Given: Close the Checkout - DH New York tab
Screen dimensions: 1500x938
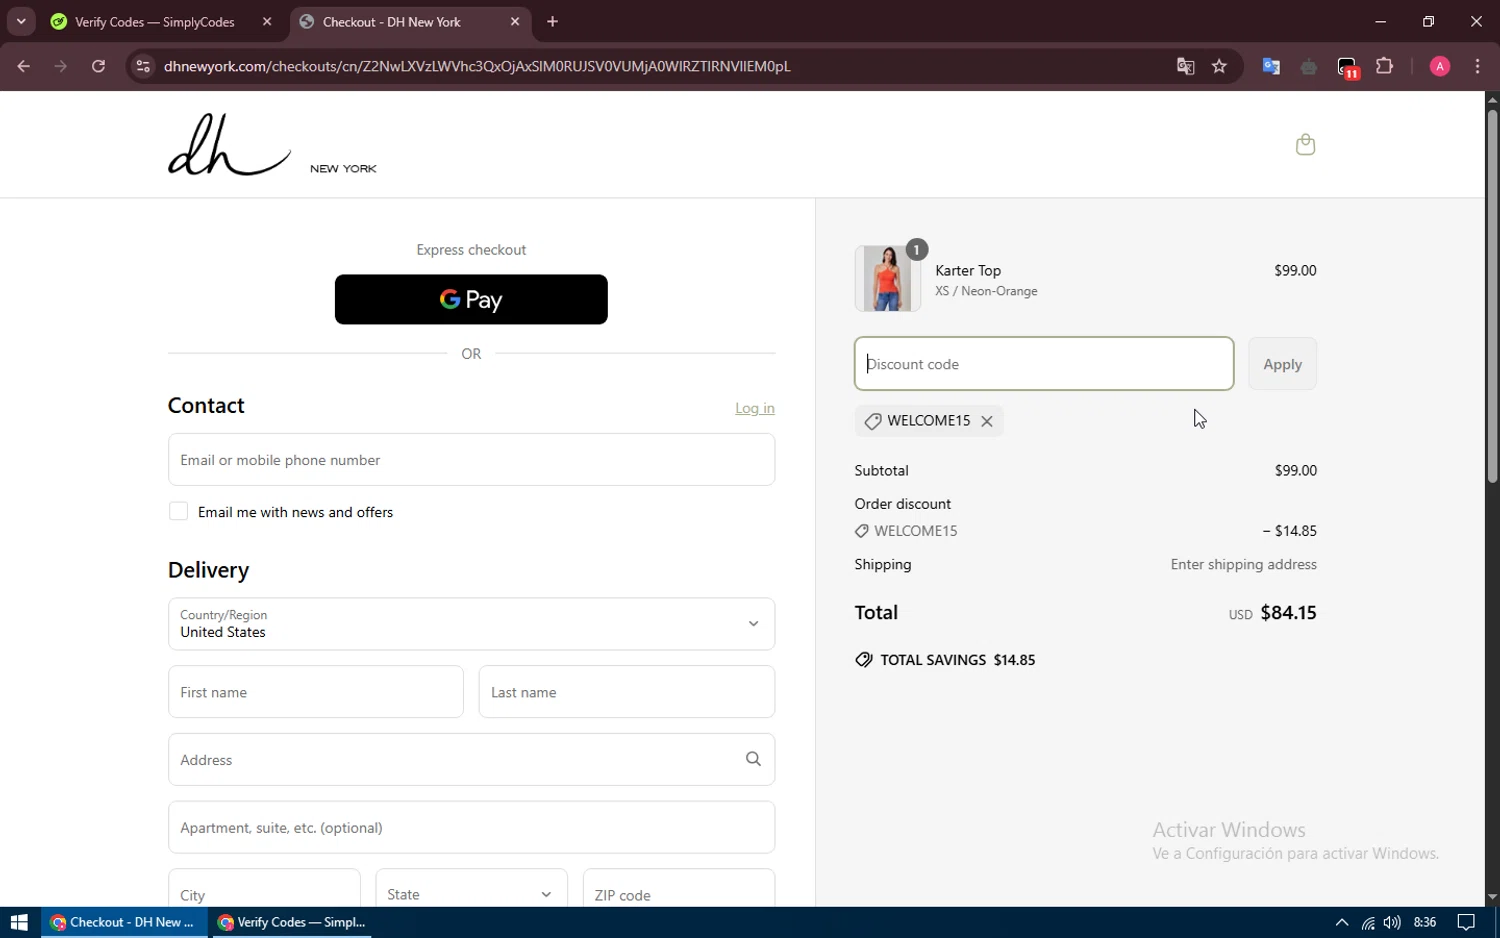Looking at the screenshot, I should [515, 22].
